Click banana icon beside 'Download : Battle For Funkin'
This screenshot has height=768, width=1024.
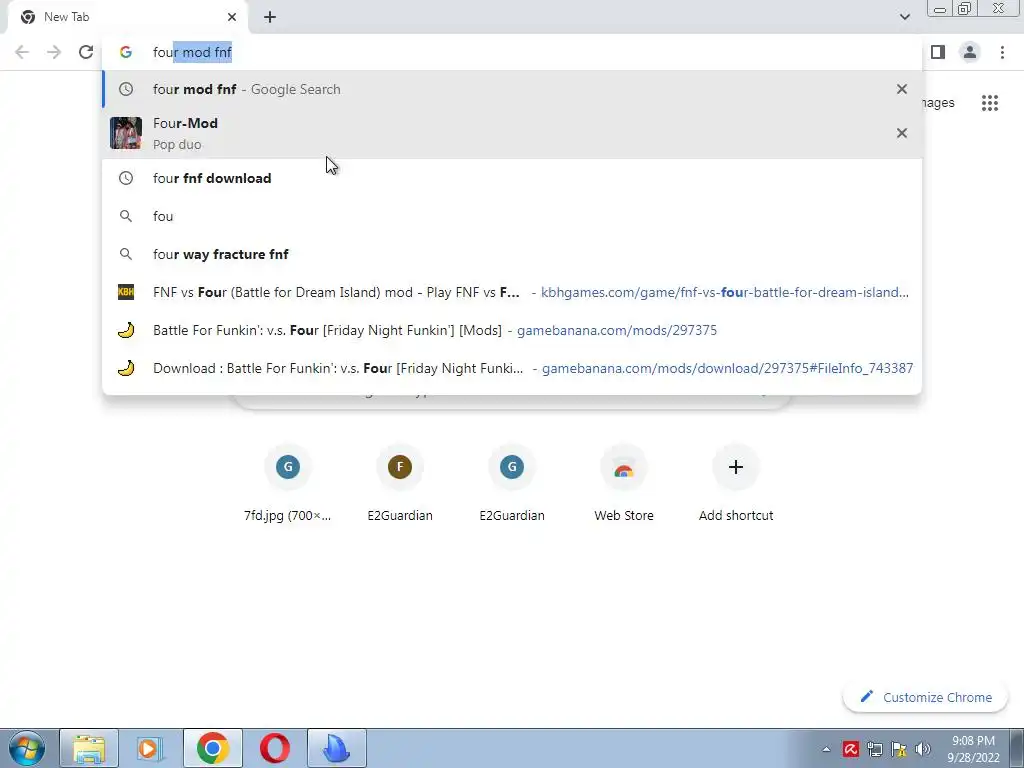tap(126, 368)
